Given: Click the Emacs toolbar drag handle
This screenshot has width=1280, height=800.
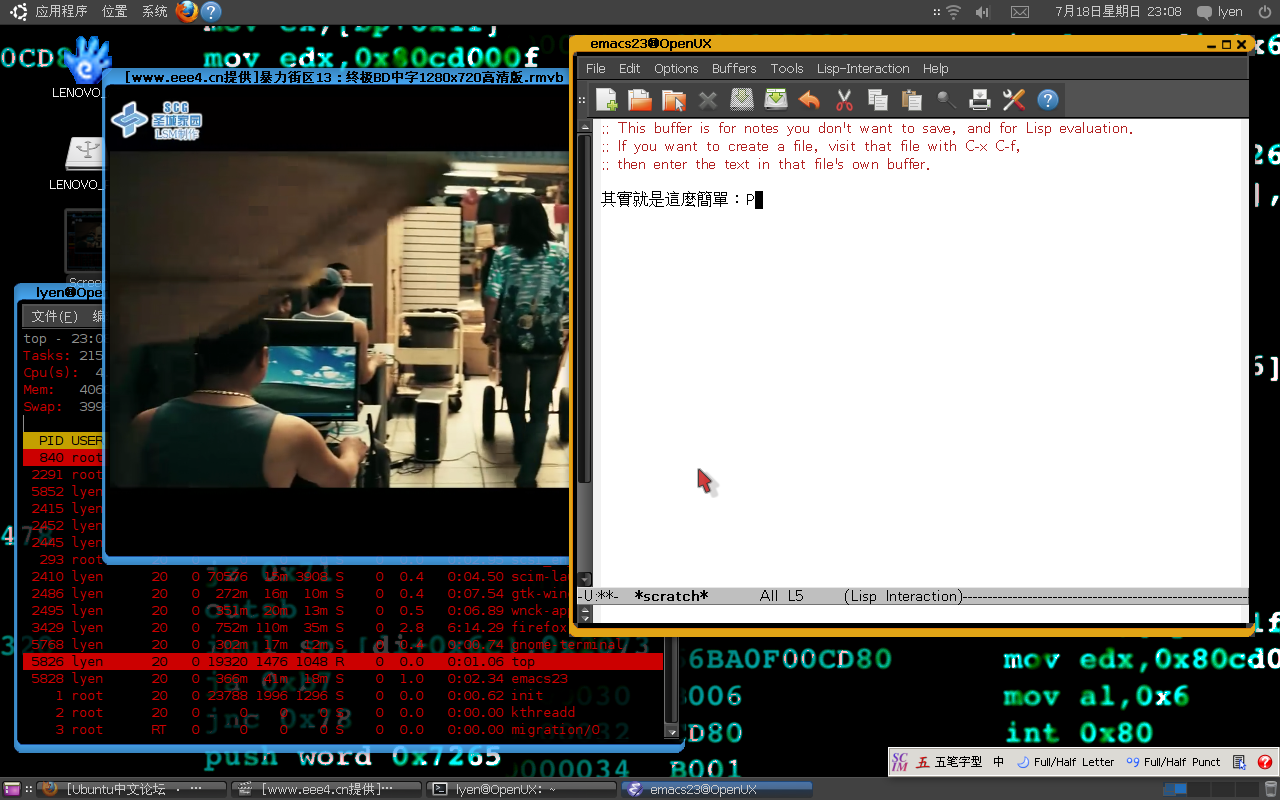Looking at the screenshot, I should point(583,100).
